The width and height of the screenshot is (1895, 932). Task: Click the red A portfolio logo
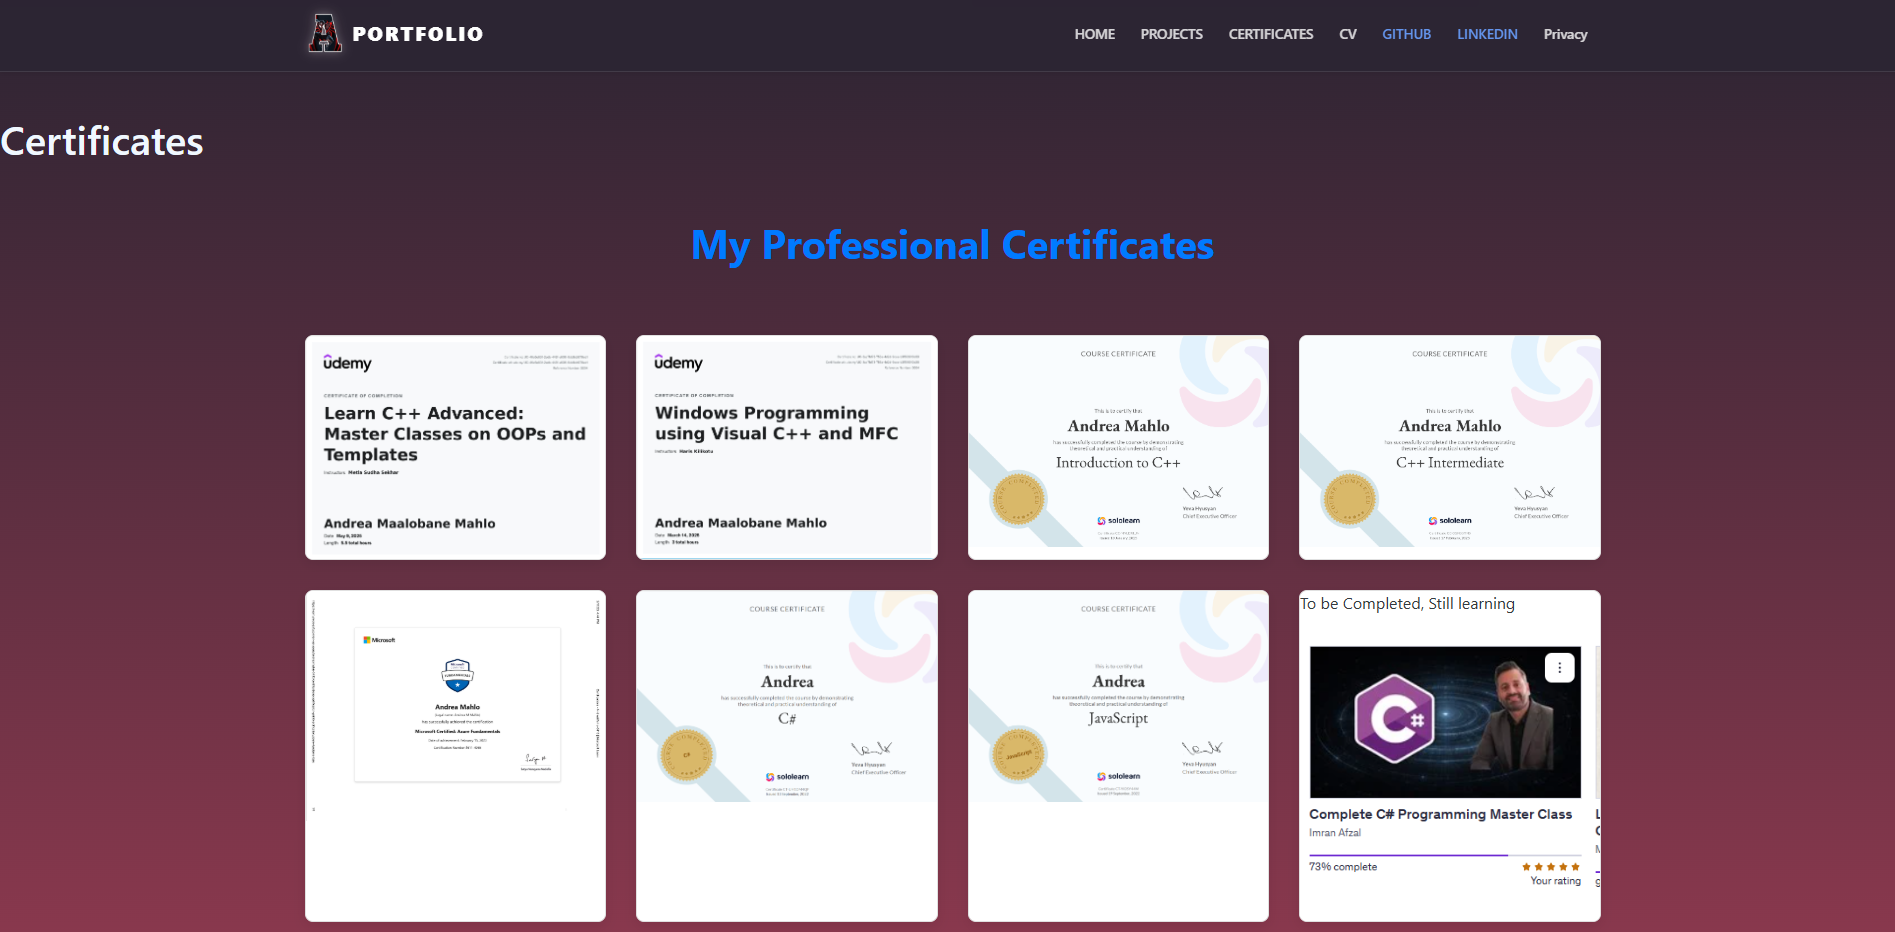coord(324,33)
